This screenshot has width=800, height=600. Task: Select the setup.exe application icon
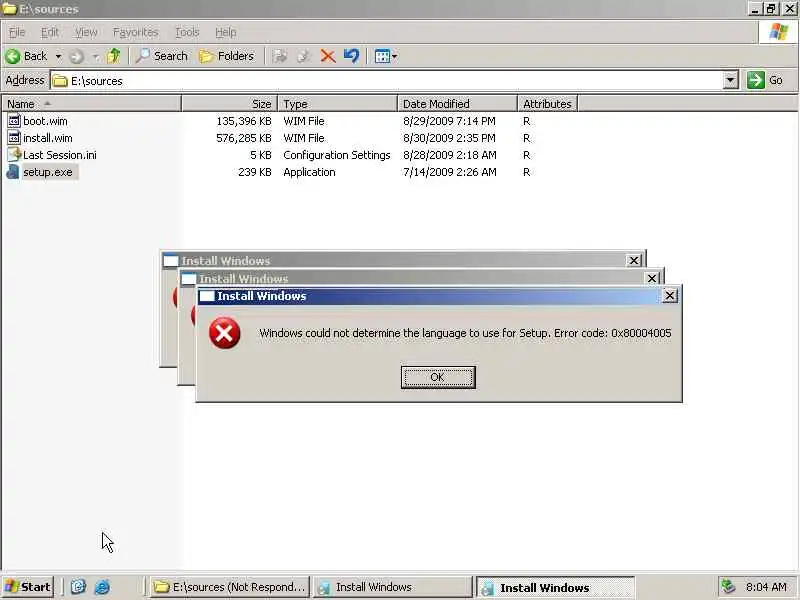pyautogui.click(x=14, y=172)
